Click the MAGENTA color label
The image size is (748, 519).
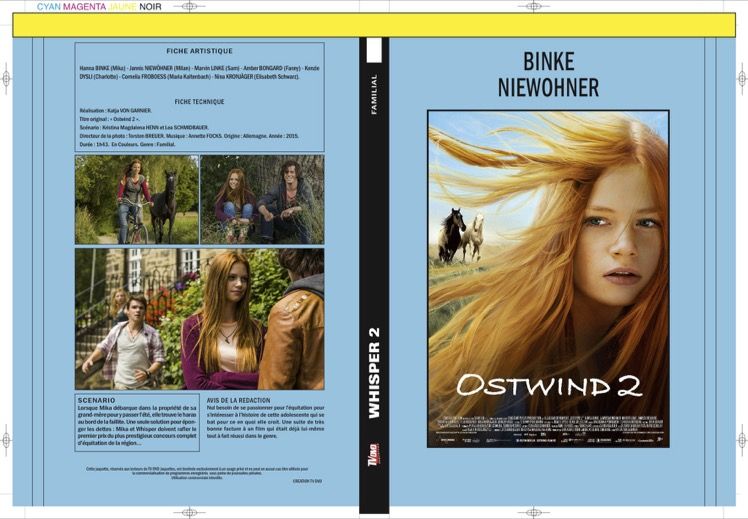point(84,7)
